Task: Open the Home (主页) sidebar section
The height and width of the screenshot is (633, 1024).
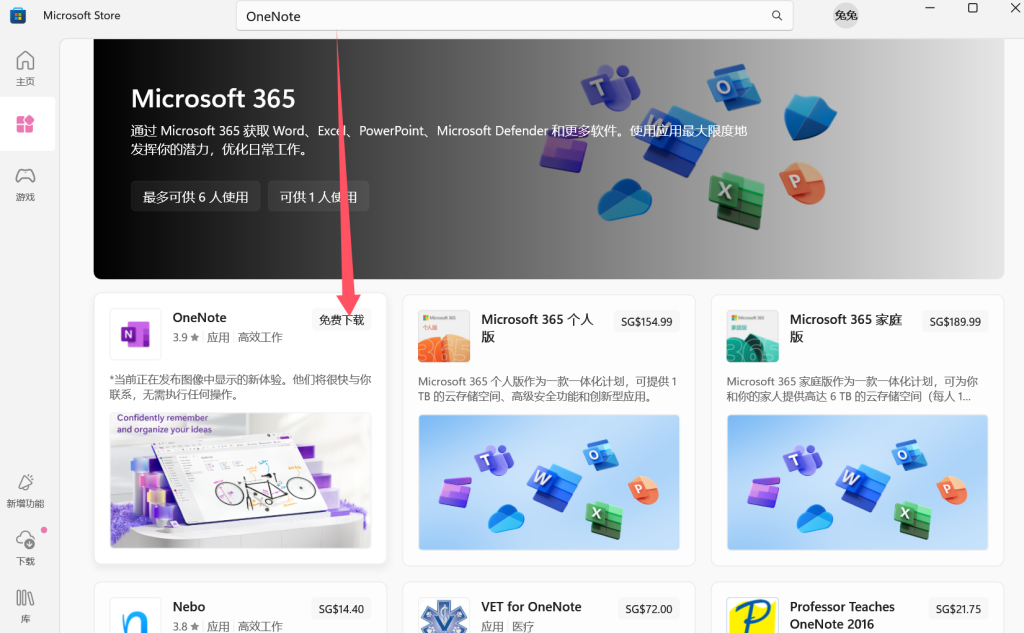Action: (x=25, y=68)
